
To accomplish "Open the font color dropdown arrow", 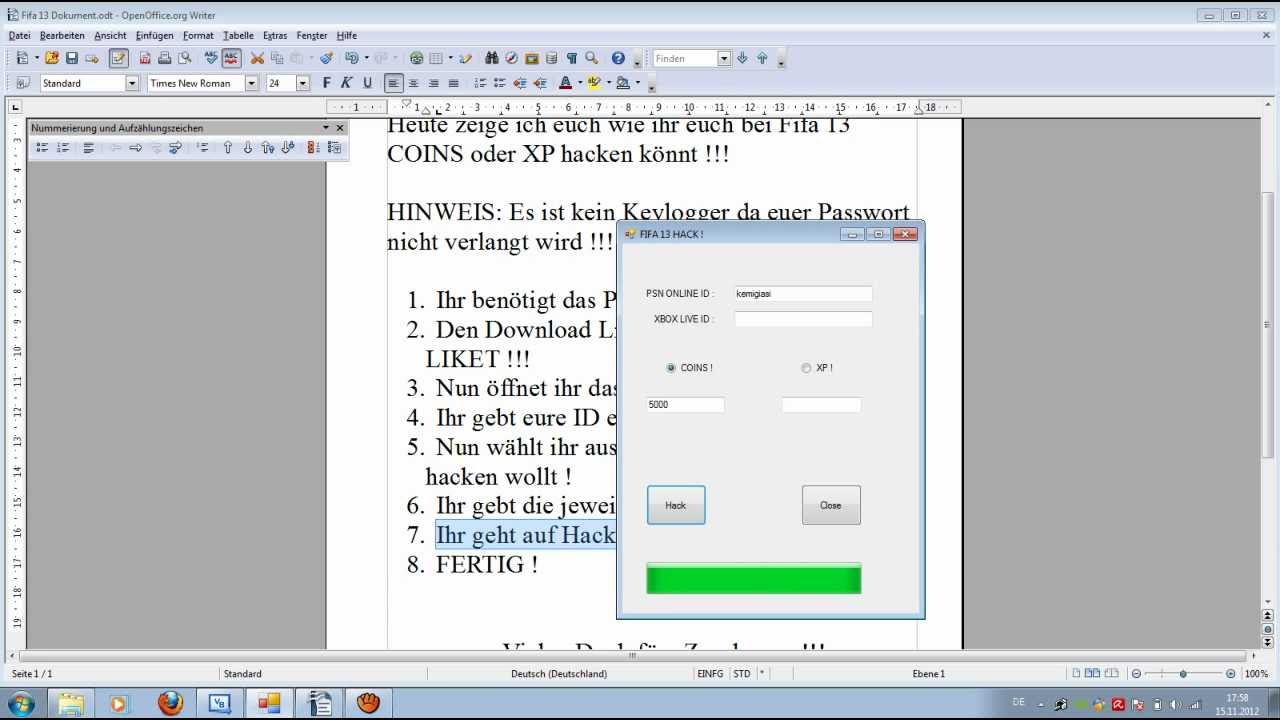I will [x=578, y=83].
